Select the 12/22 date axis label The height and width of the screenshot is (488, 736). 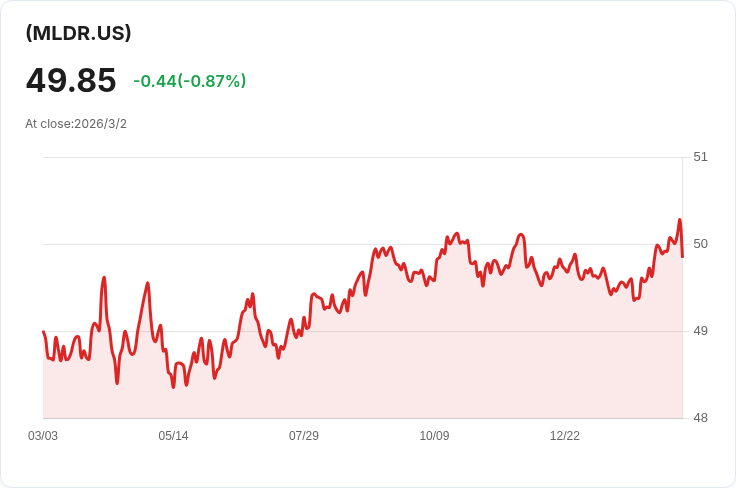(565, 436)
